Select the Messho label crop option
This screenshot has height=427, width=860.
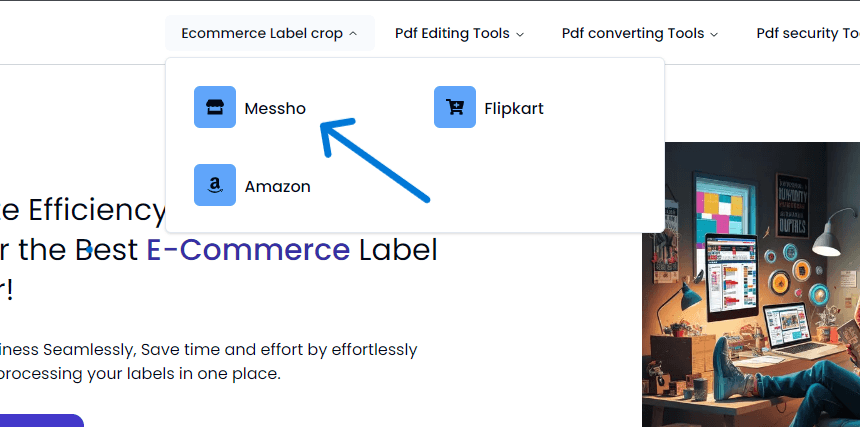click(250, 107)
